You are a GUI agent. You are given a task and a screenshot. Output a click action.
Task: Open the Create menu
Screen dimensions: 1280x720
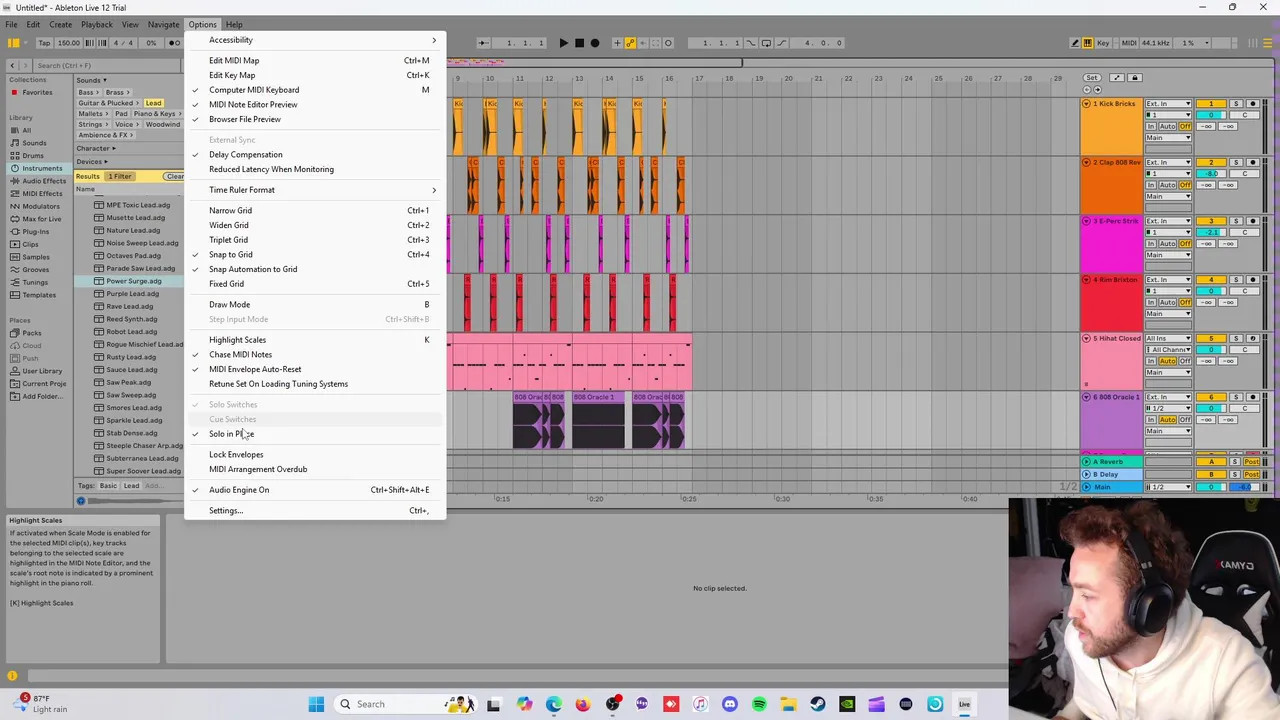tap(60, 24)
